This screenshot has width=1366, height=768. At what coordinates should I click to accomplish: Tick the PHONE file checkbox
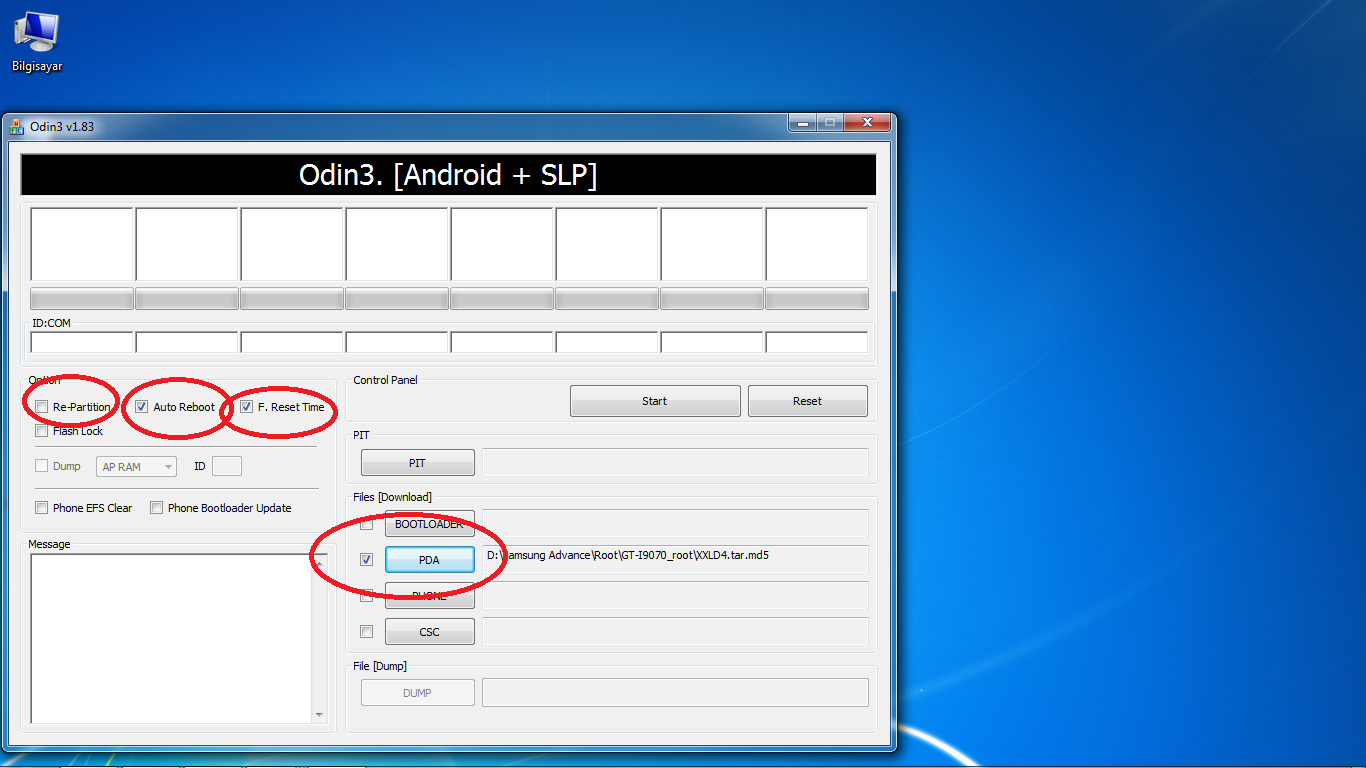366,596
